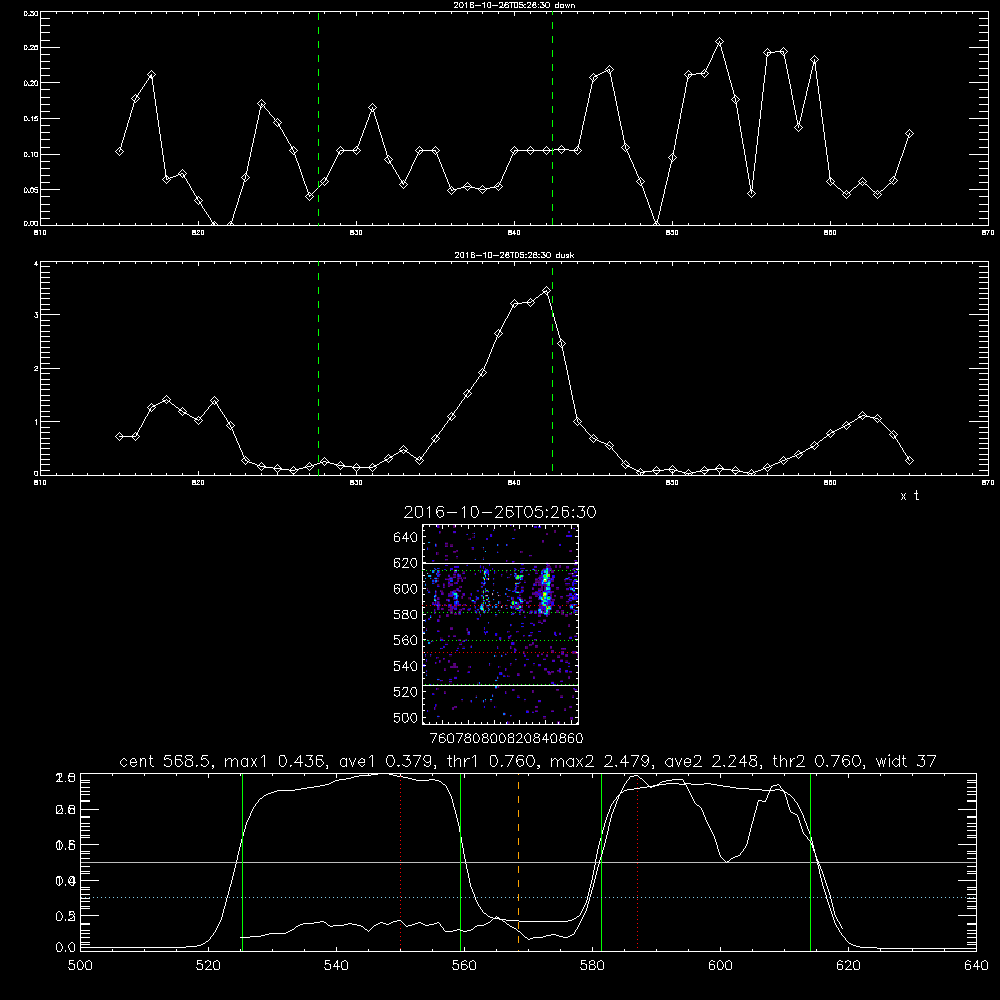Click the left green dashed line in dusk plot
The height and width of the screenshot is (1000, 1000).
318,368
